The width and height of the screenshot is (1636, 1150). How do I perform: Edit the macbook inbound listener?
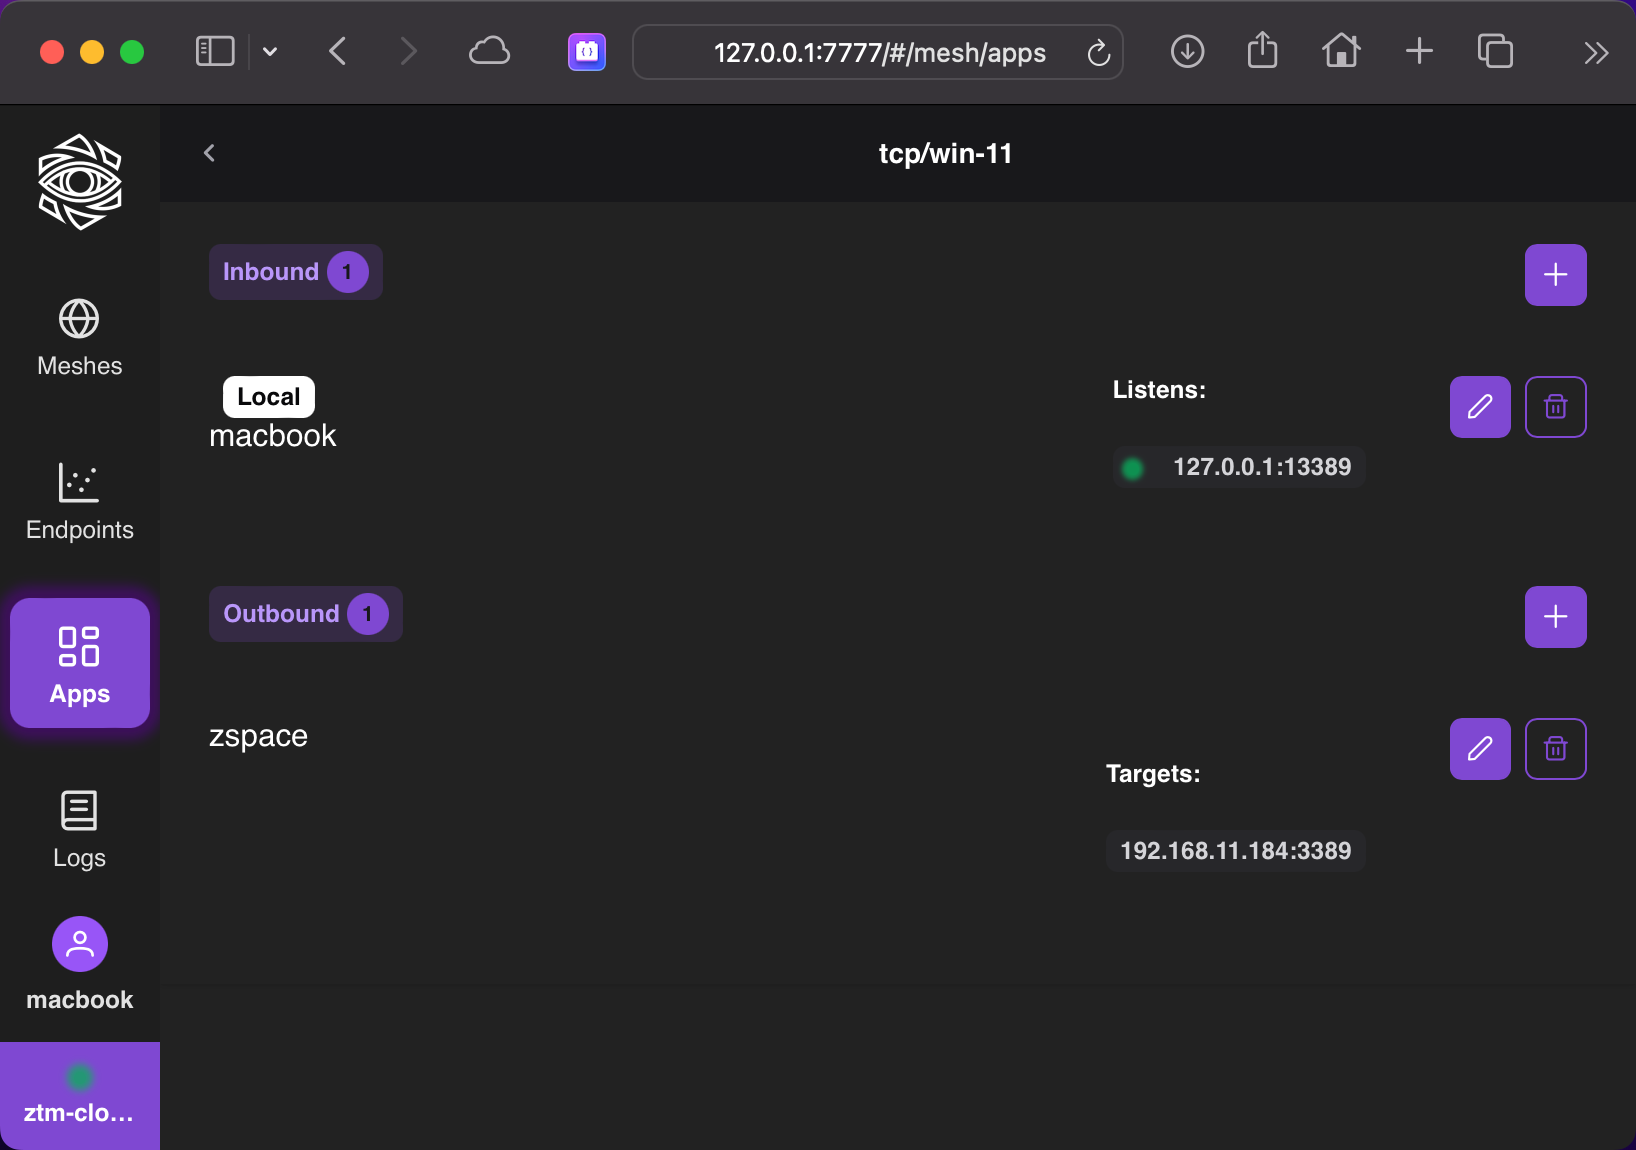(1480, 407)
